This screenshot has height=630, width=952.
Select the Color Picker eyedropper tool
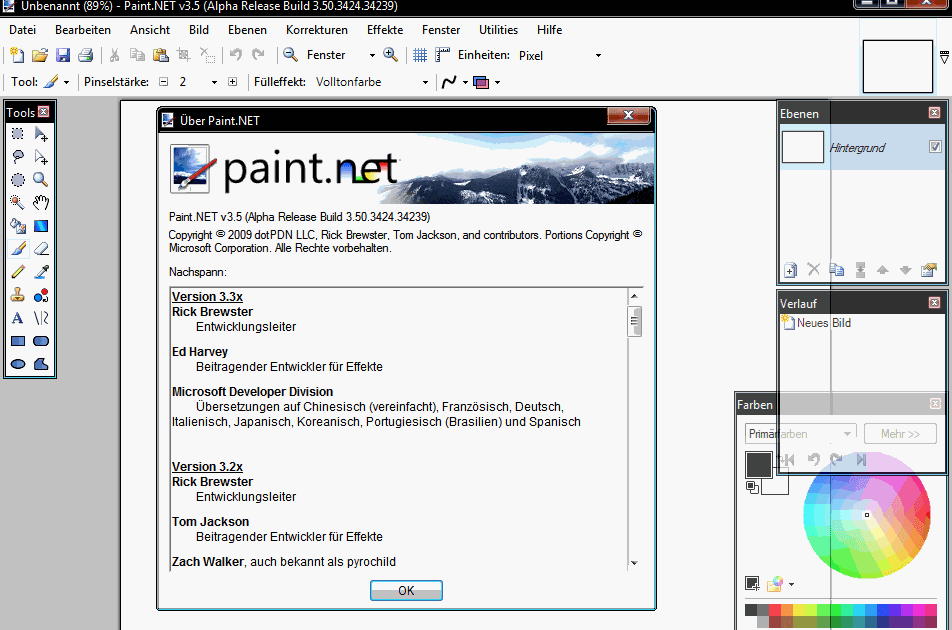[41, 272]
